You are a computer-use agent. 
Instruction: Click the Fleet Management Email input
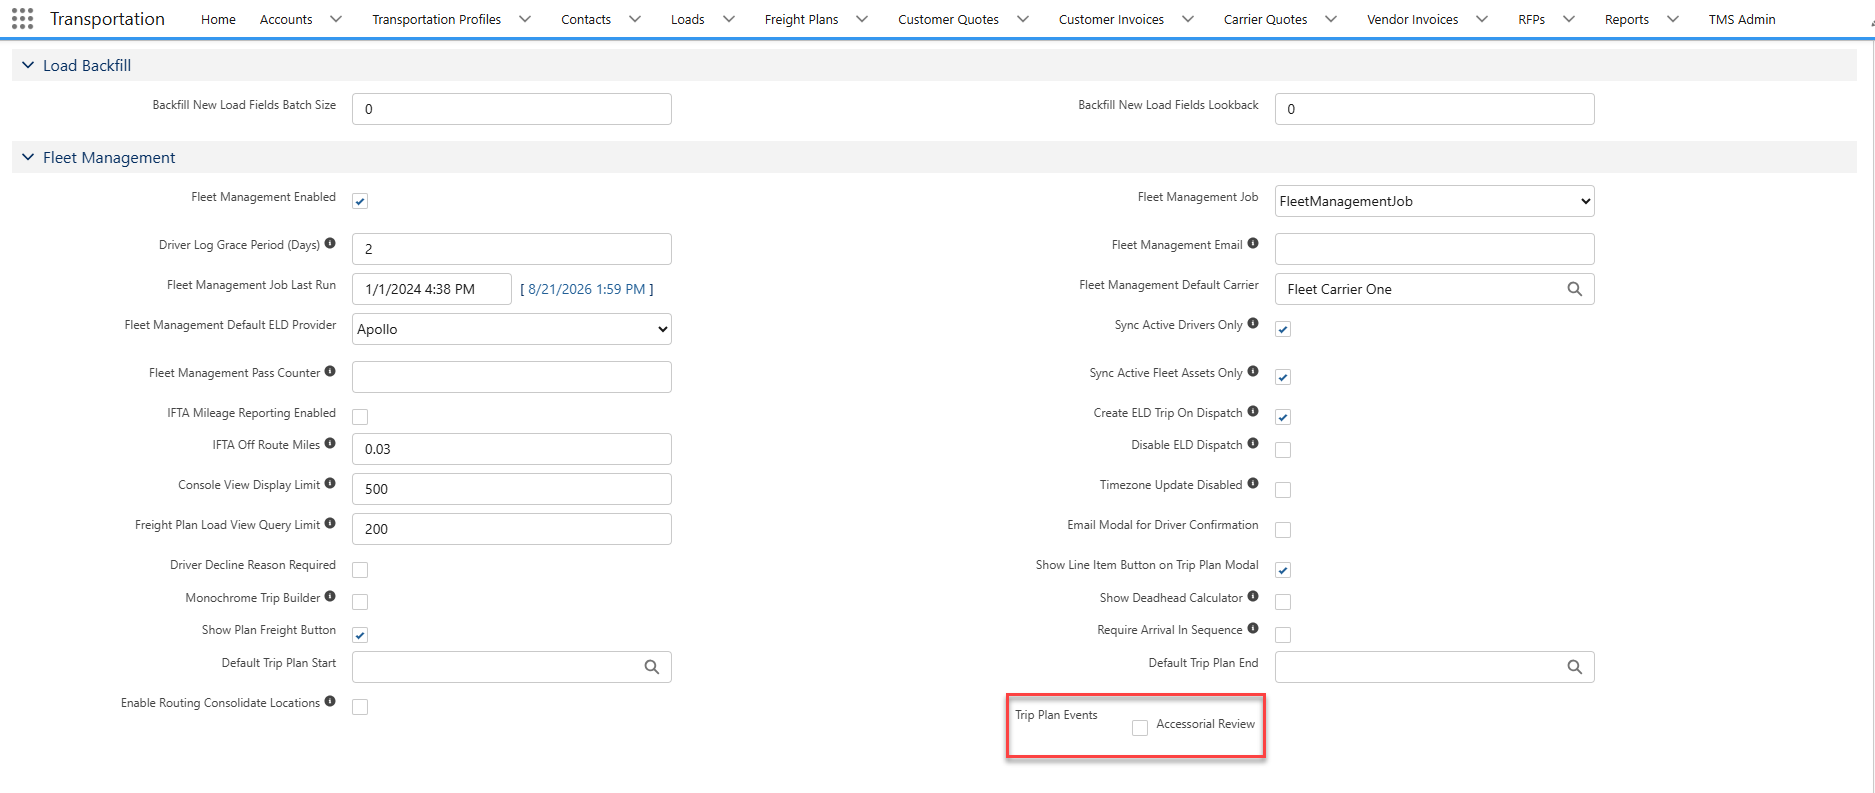[x=1434, y=249]
